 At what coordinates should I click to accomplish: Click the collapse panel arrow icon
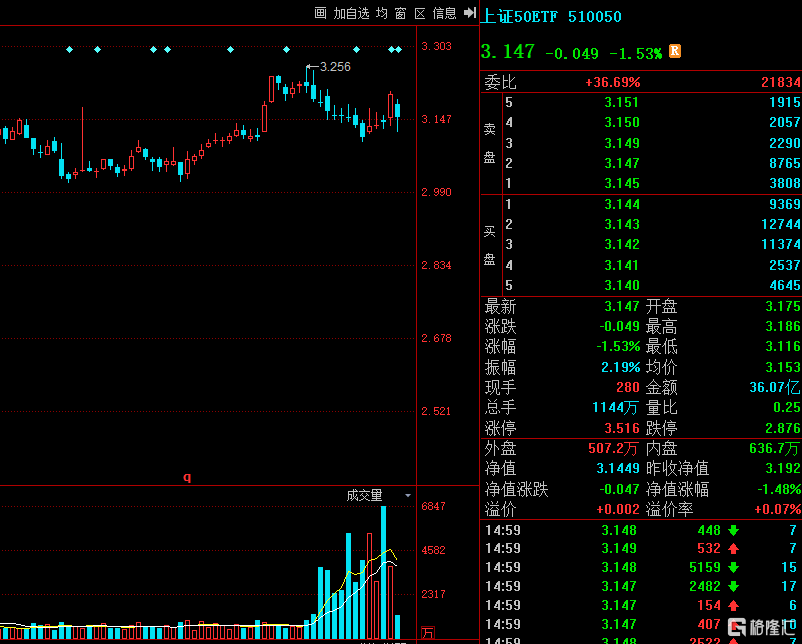[470, 13]
